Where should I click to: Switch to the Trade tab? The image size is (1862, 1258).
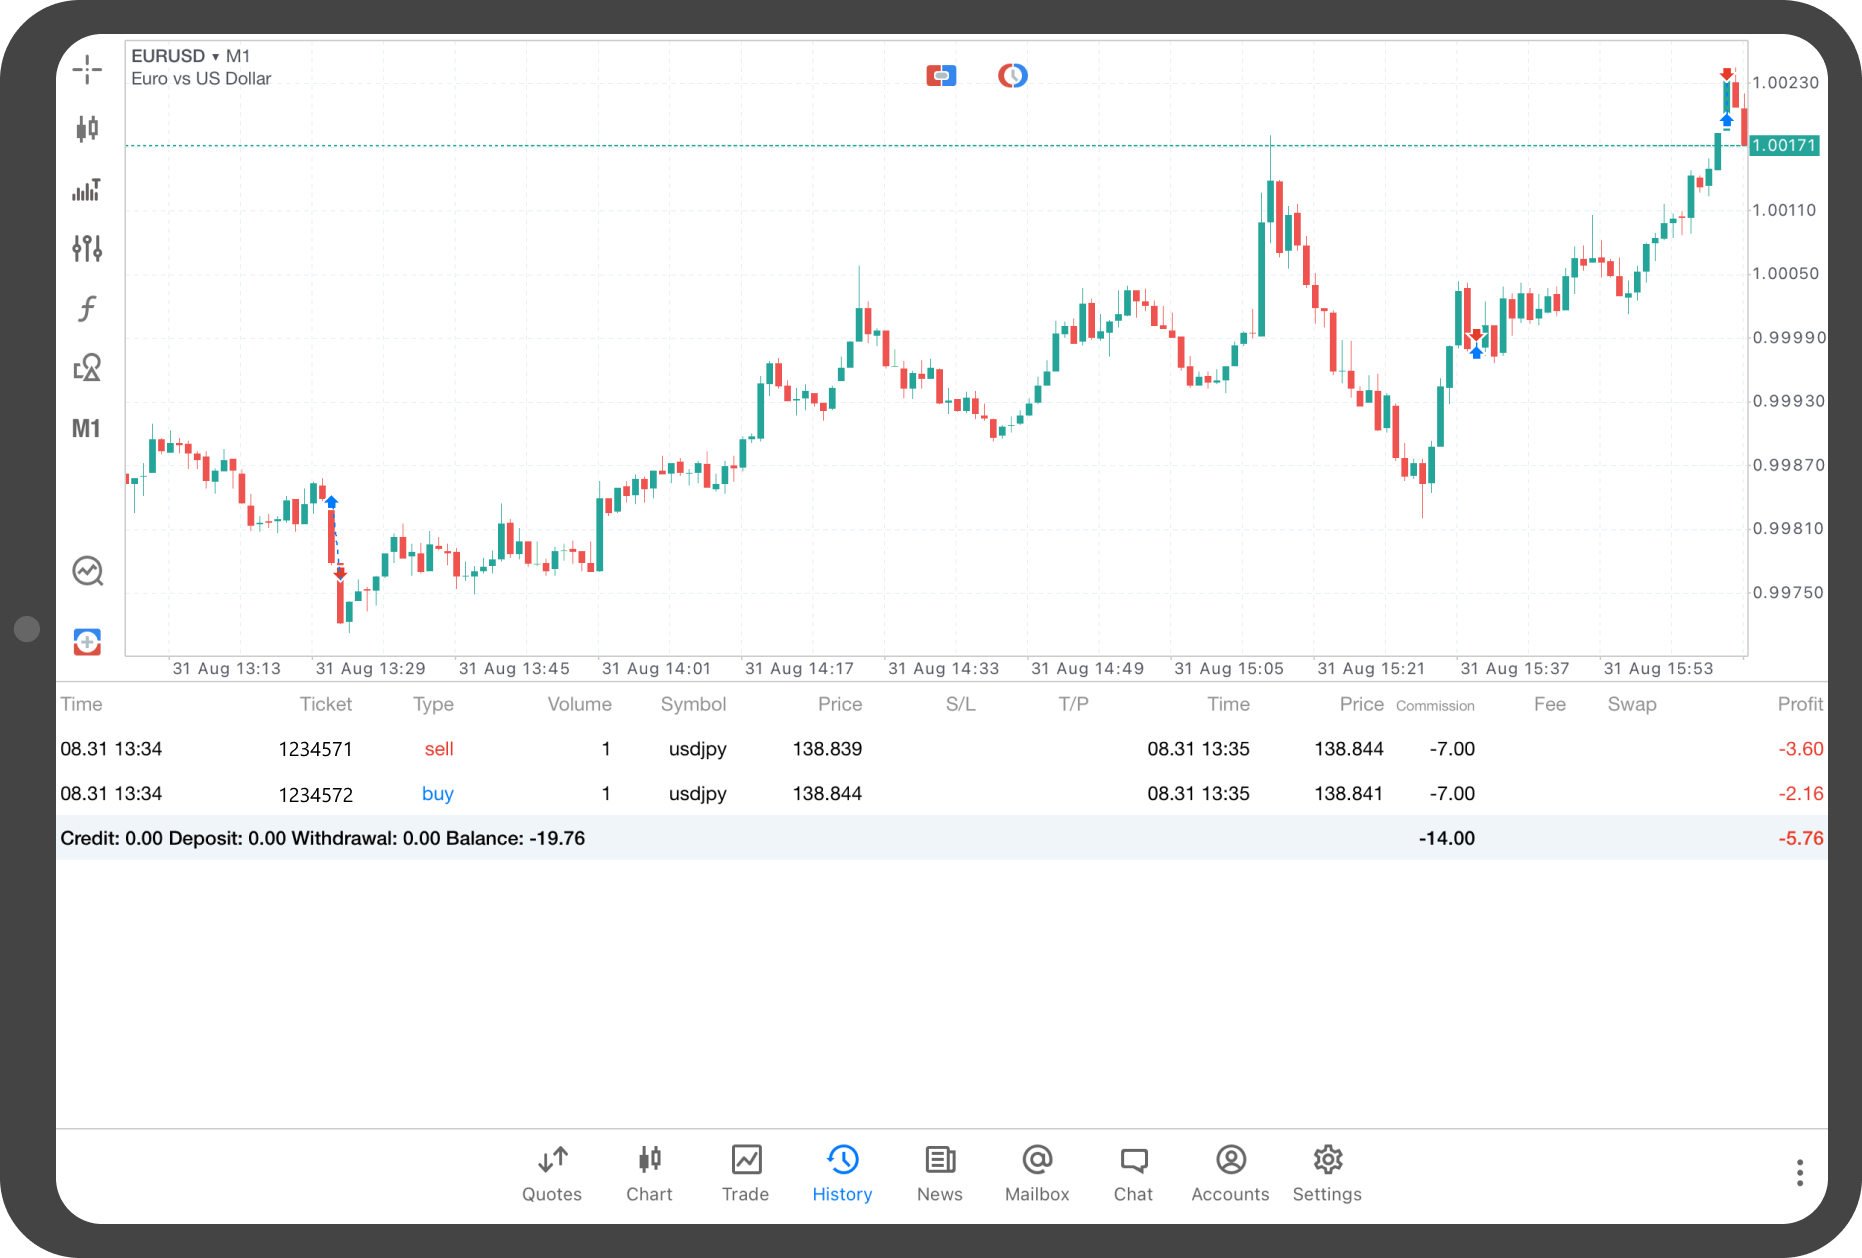[745, 1172]
